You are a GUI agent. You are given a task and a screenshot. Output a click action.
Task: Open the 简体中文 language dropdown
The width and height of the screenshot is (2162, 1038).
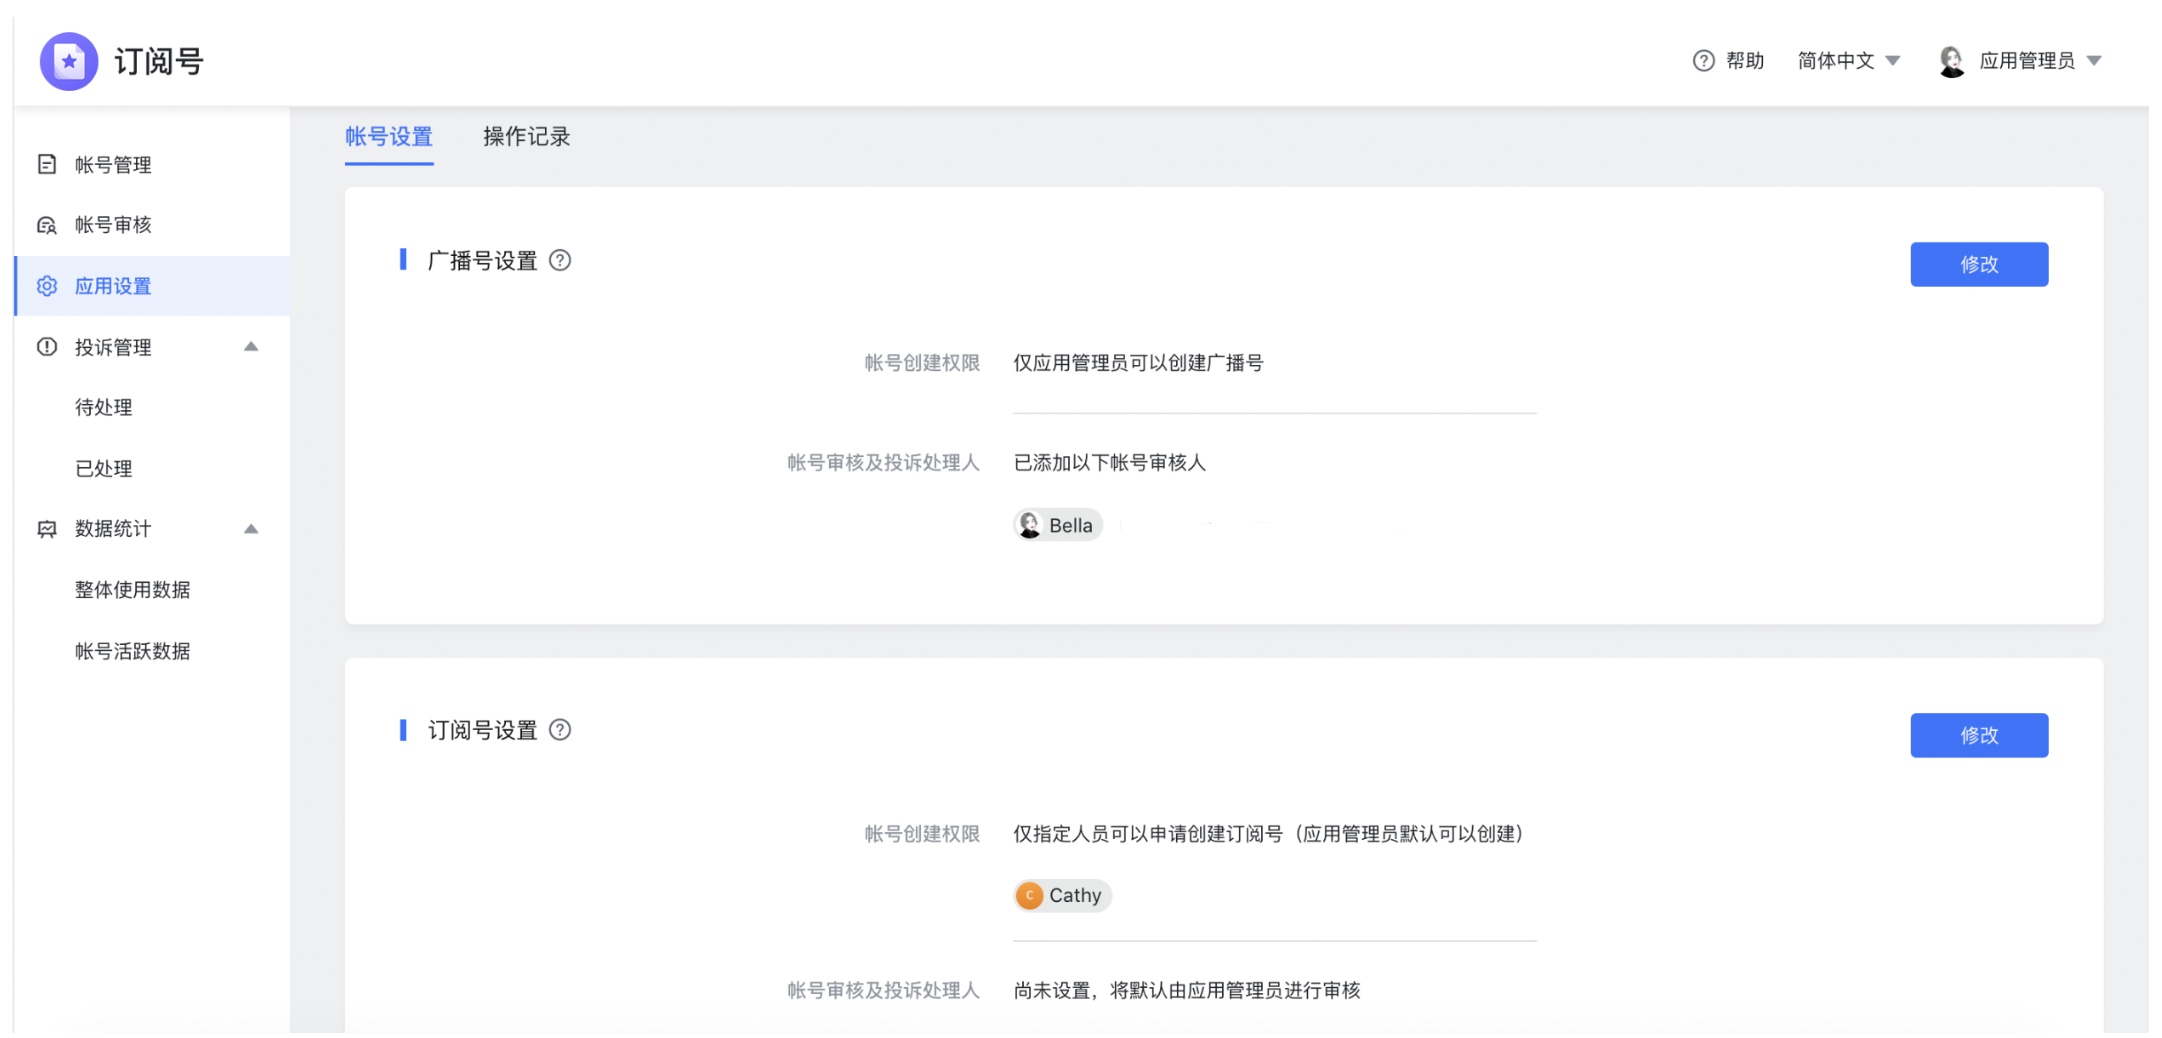(1848, 61)
